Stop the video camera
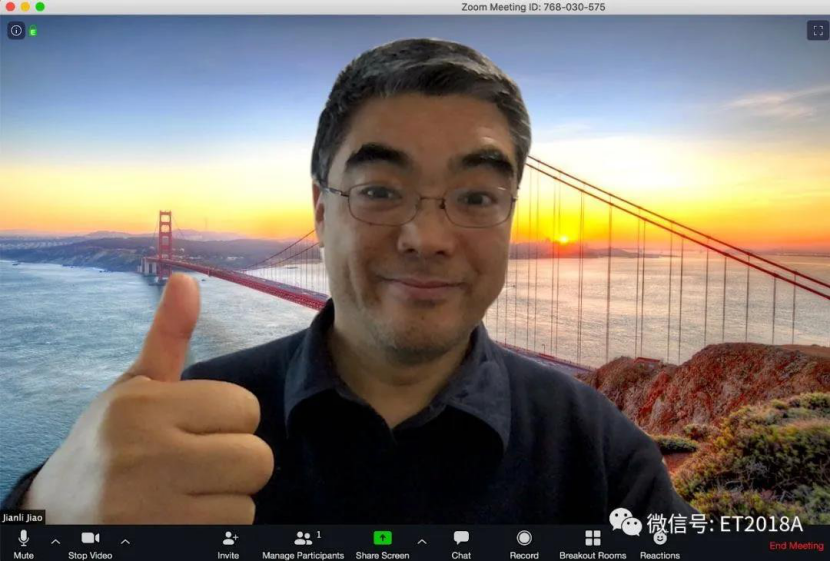 click(90, 544)
